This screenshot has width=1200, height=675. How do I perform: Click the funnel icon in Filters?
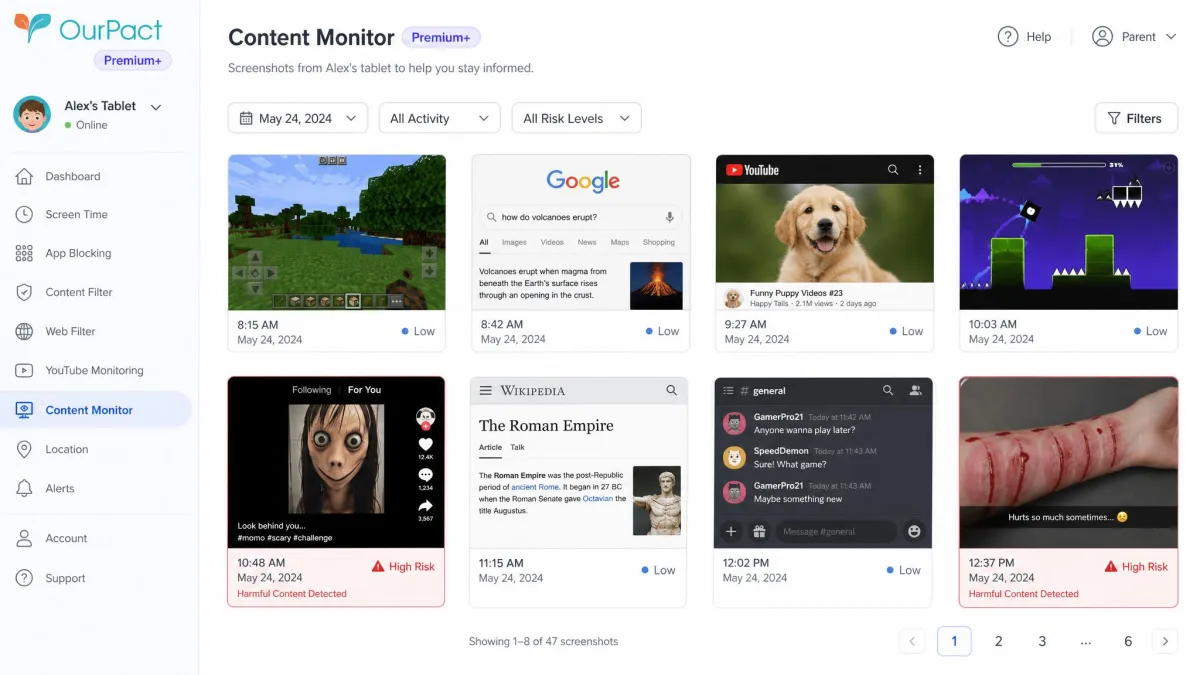click(x=1113, y=118)
